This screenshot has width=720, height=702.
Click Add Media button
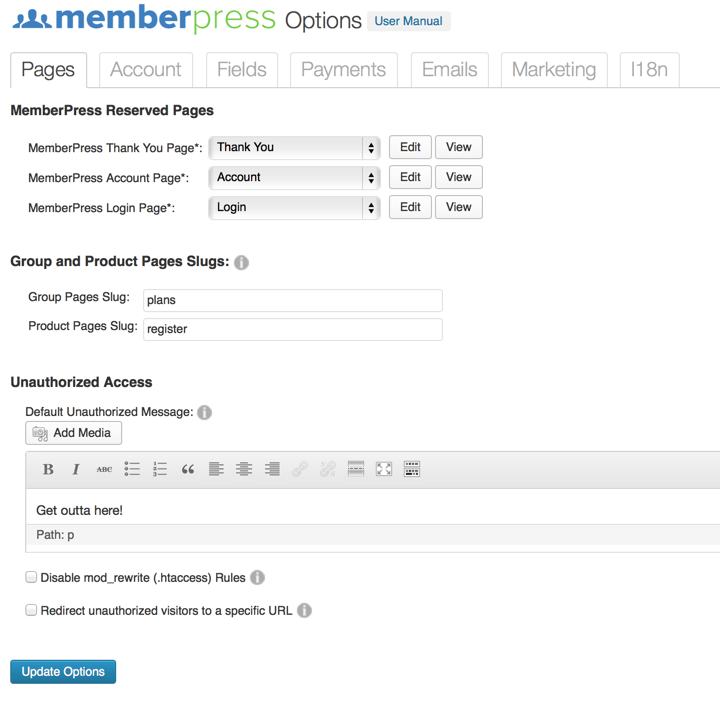pos(73,433)
